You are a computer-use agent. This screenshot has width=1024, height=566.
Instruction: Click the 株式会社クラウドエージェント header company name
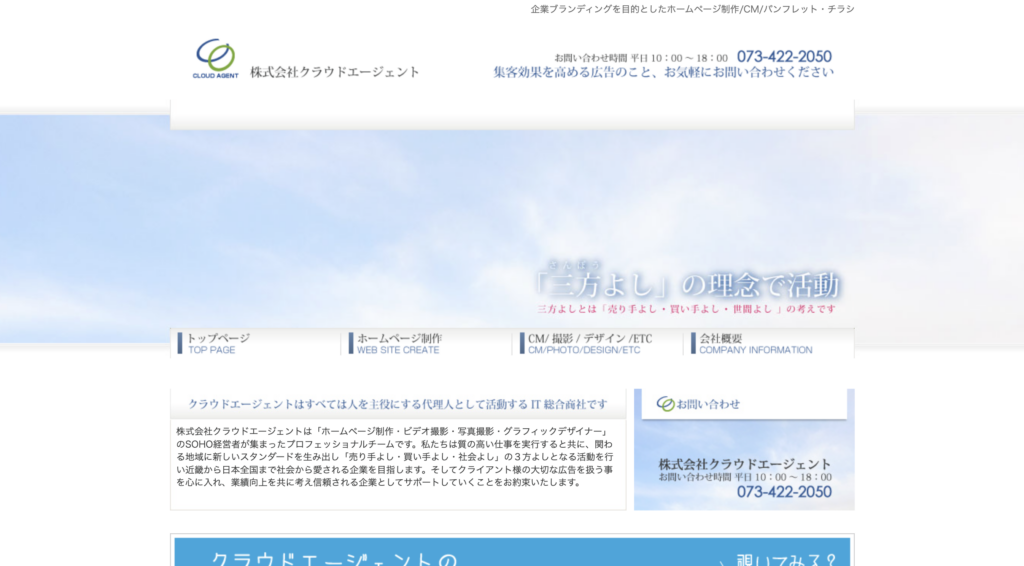click(335, 72)
